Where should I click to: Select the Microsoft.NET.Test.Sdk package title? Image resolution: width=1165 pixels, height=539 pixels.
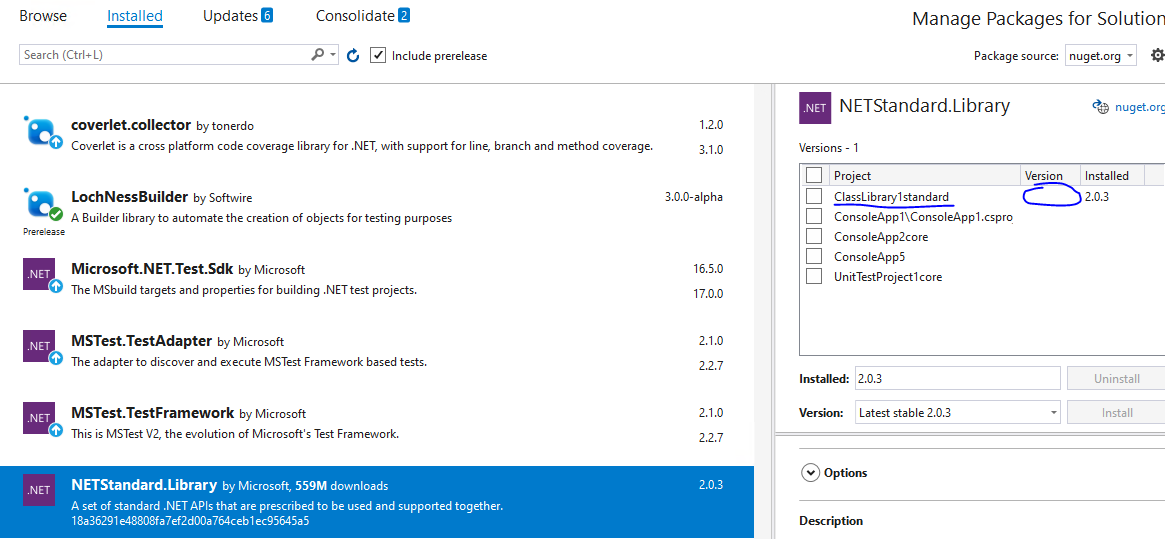click(x=152, y=268)
